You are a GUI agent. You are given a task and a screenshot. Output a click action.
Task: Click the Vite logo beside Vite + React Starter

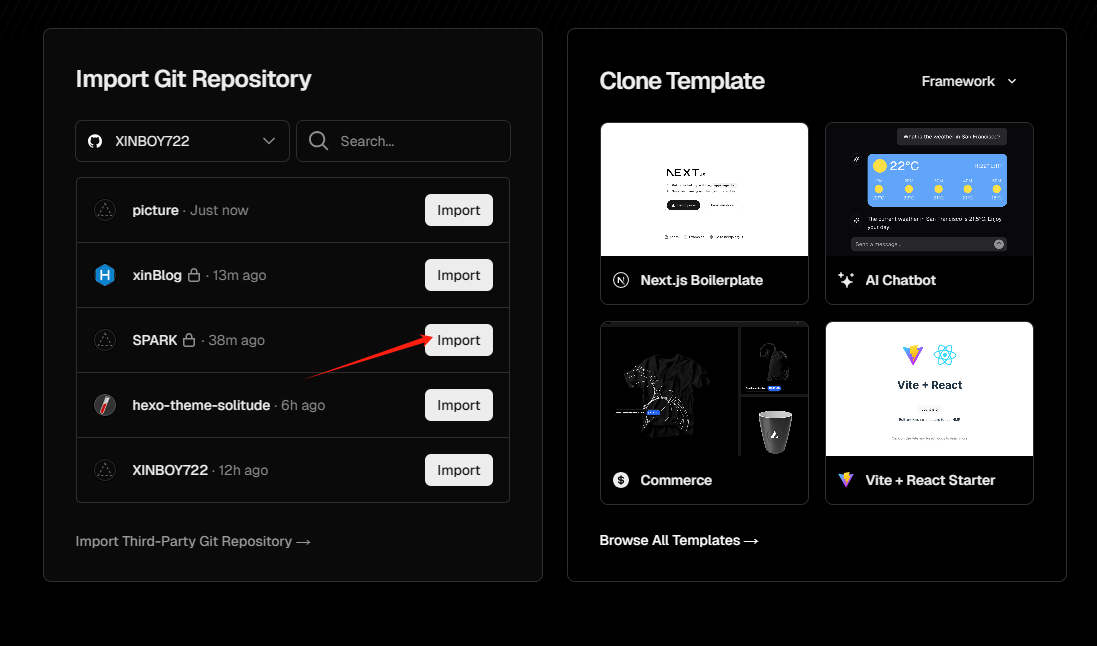click(x=846, y=480)
